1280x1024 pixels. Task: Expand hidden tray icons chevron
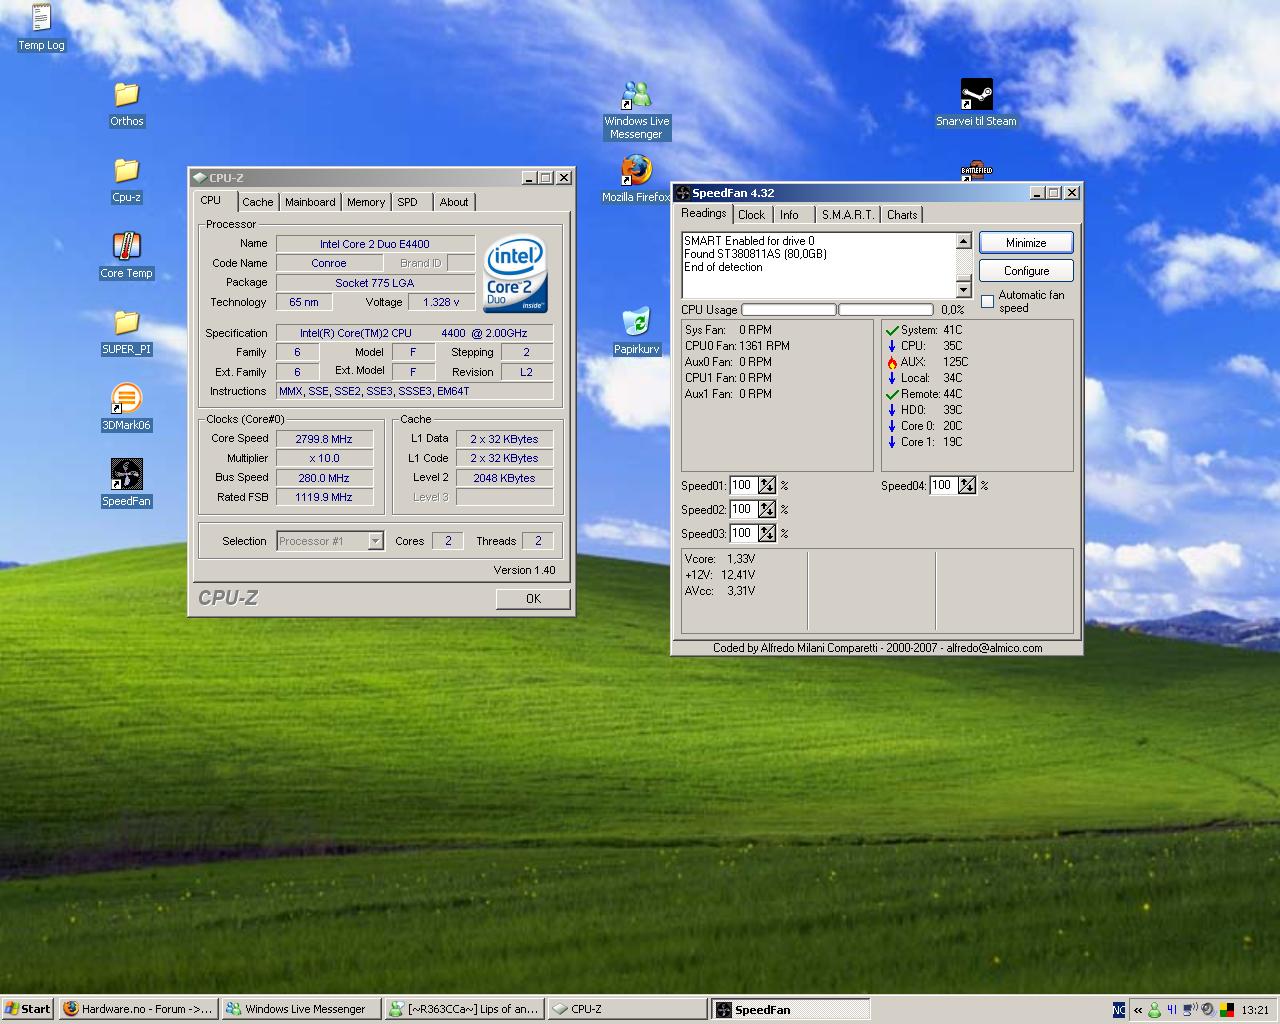point(1137,1010)
